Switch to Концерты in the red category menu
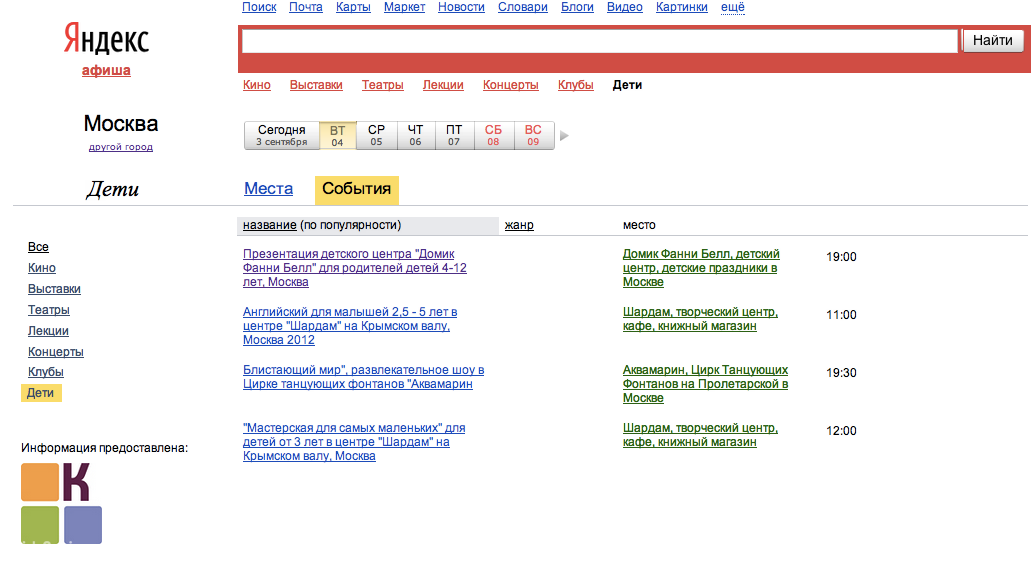 coord(510,85)
